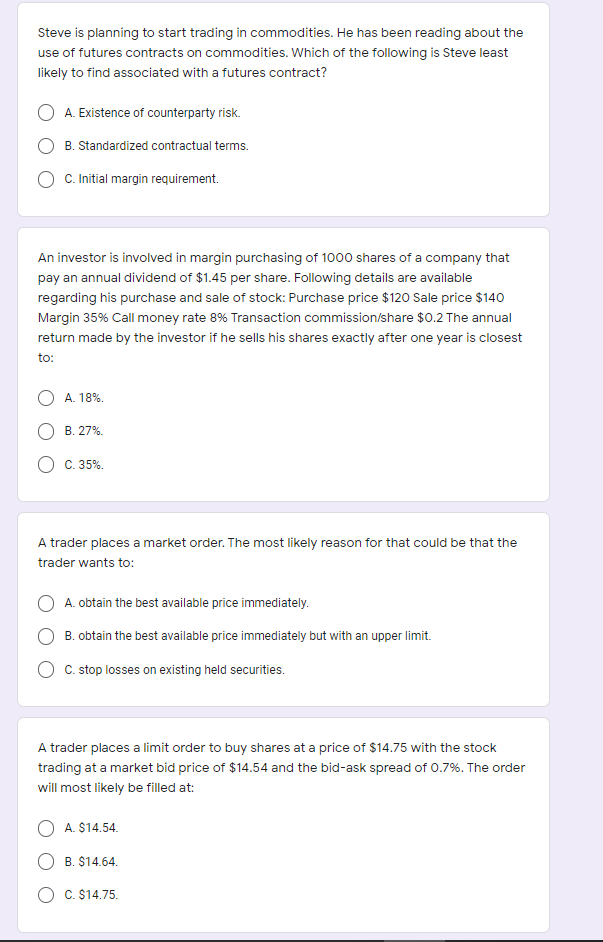Click the answer label text 'C. $14.75.'
The height and width of the screenshot is (942, 603).
(91, 895)
